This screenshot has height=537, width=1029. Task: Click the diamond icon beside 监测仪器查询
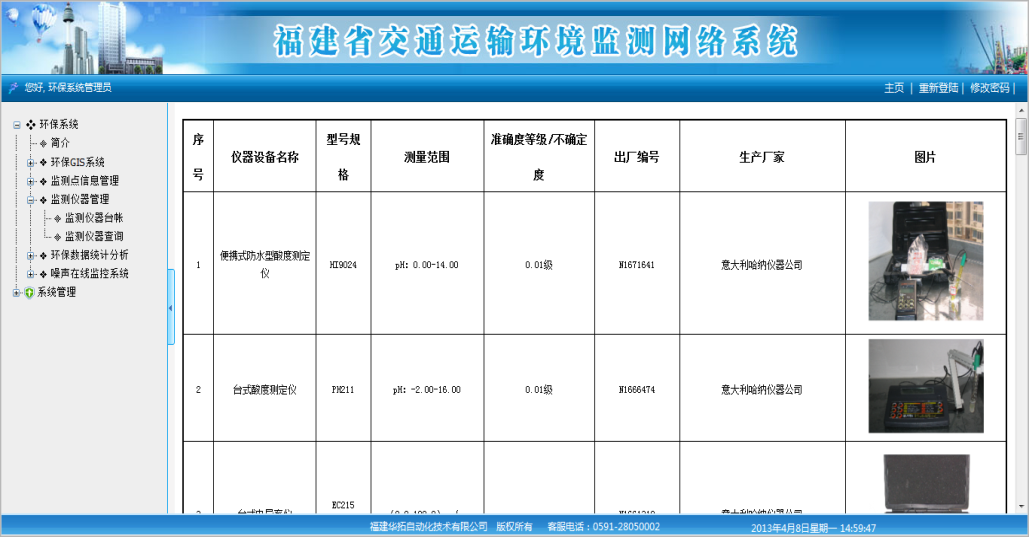pos(57,237)
